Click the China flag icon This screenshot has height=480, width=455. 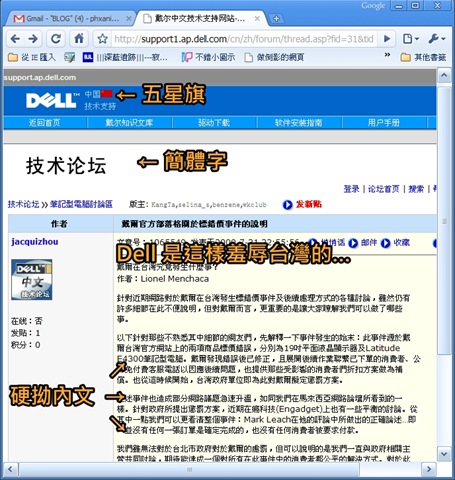[x=107, y=94]
